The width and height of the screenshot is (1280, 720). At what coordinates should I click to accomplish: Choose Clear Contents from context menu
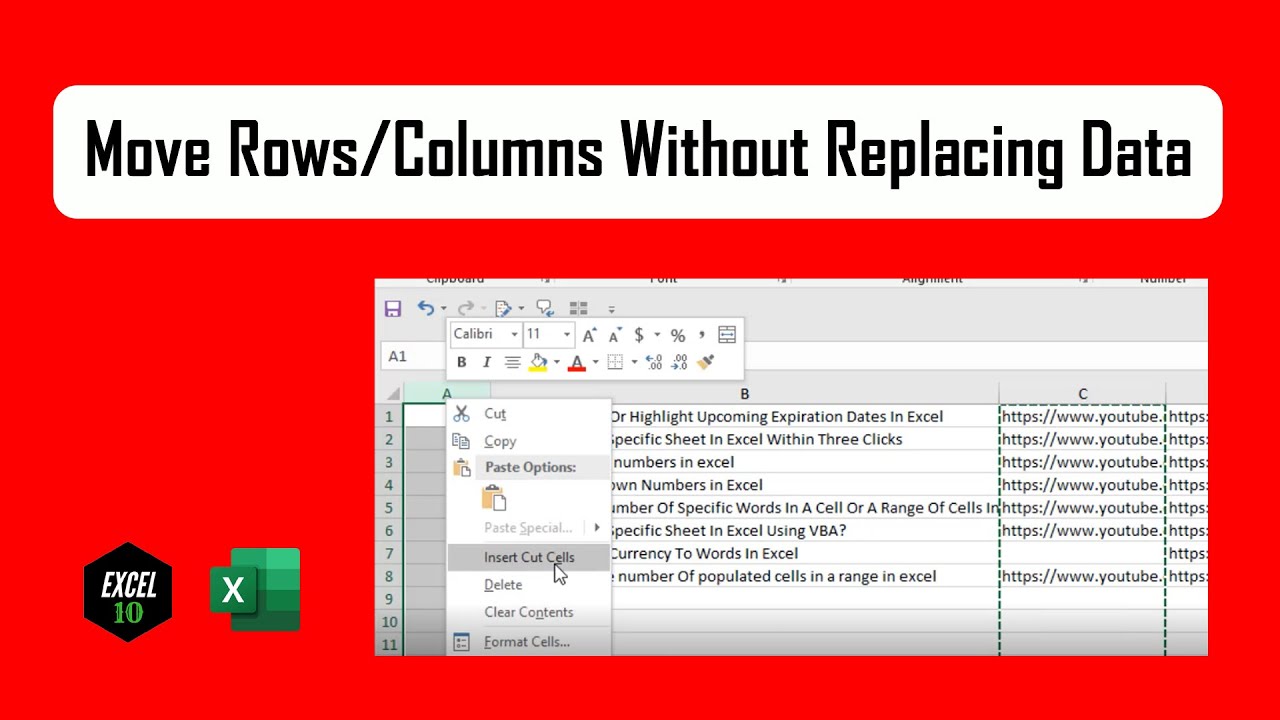coord(528,612)
